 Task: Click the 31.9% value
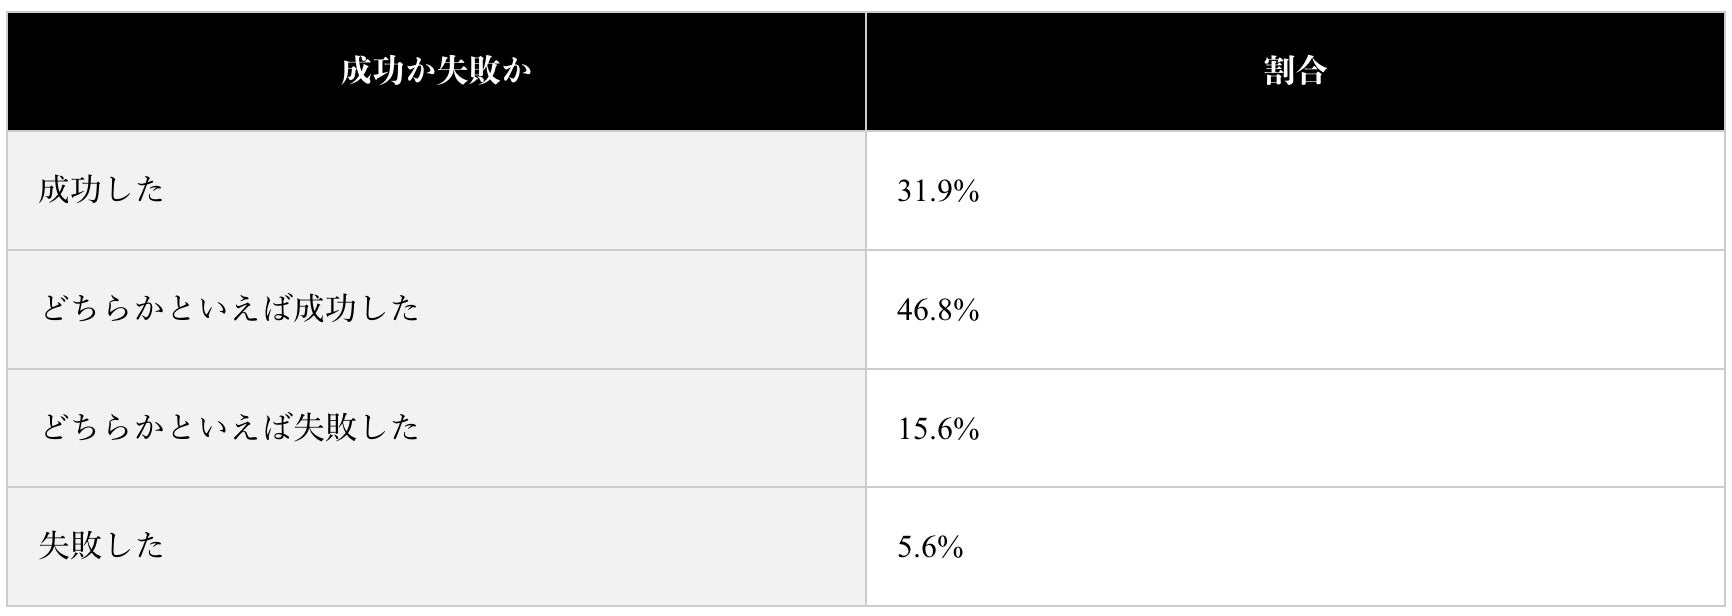point(937,191)
